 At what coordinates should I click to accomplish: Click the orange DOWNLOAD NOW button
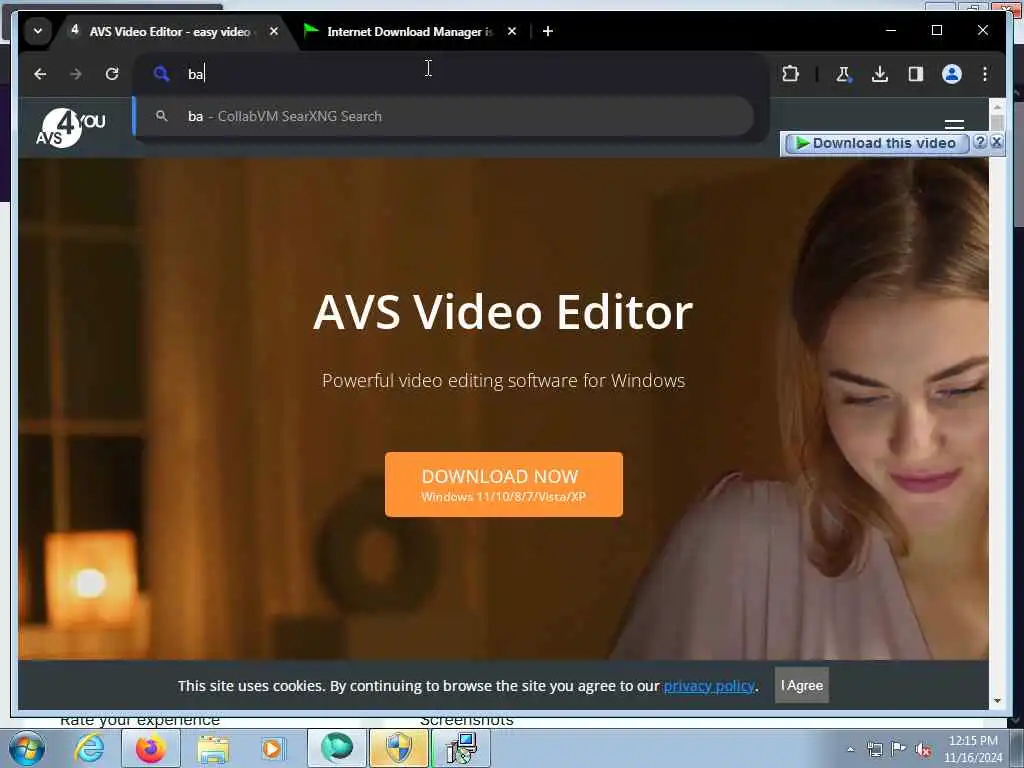[x=504, y=485]
